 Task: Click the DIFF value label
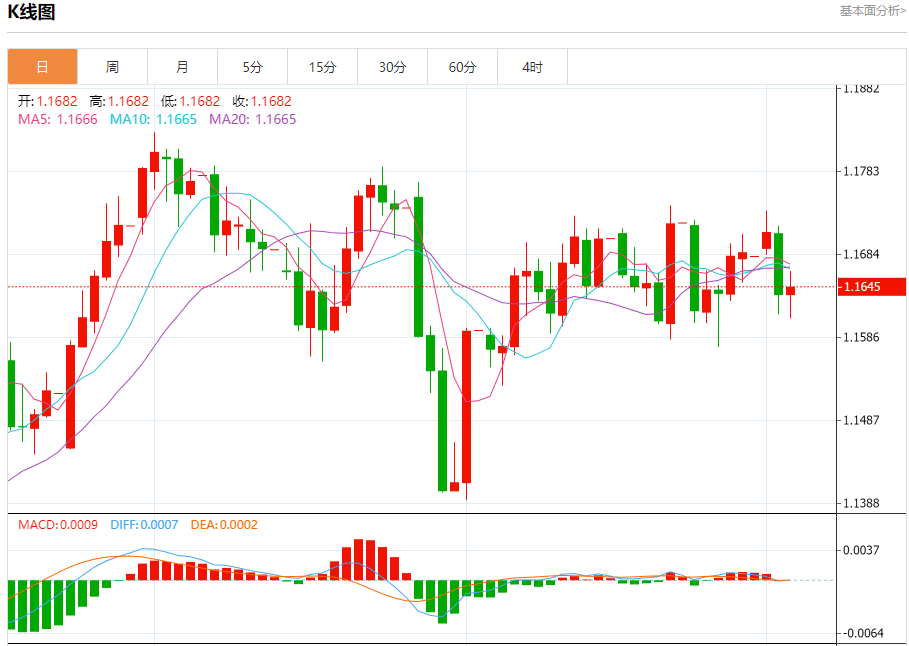(144, 525)
